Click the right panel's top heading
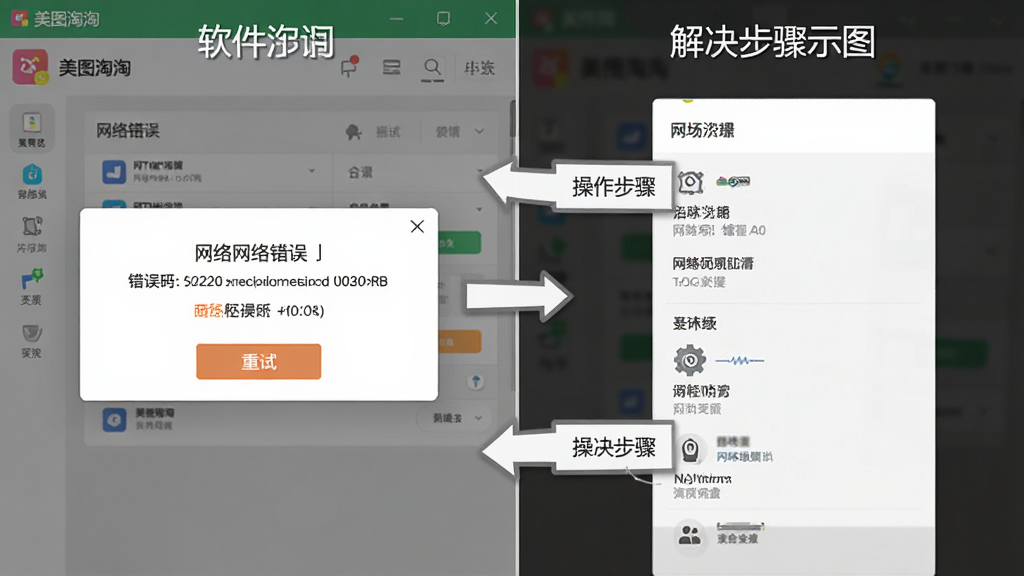The width and height of the screenshot is (1024, 576). (x=703, y=131)
